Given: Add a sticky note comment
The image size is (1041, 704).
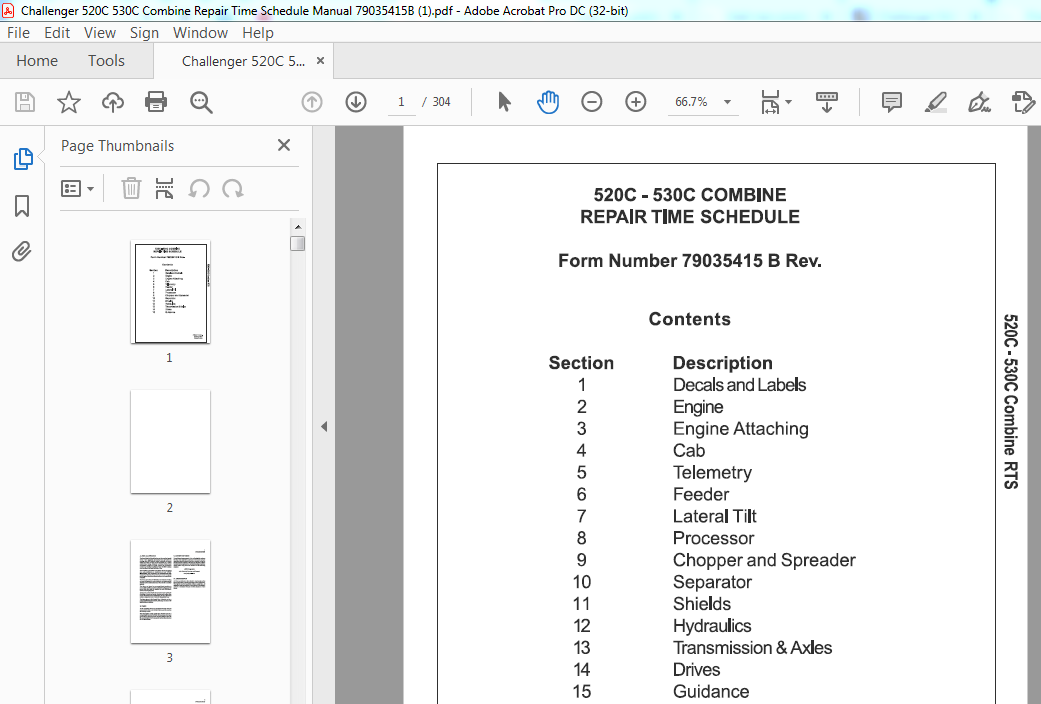Looking at the screenshot, I should coord(891,102).
